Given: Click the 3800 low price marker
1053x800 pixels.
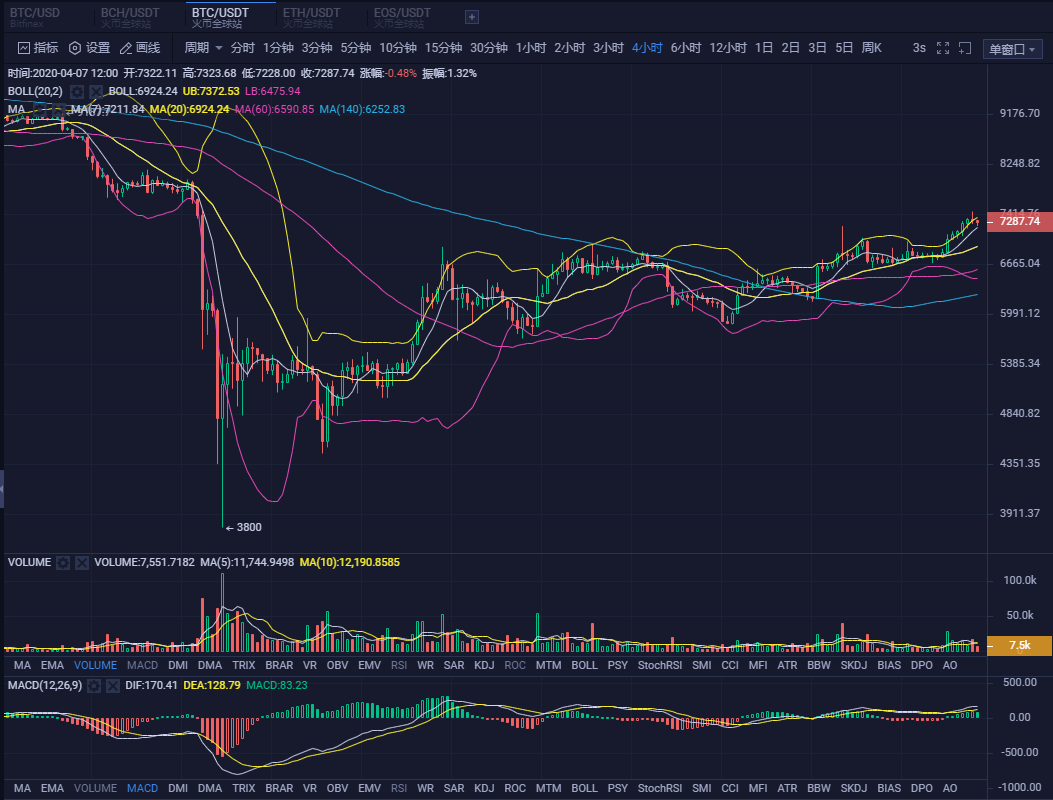Looking at the screenshot, I should (x=243, y=527).
